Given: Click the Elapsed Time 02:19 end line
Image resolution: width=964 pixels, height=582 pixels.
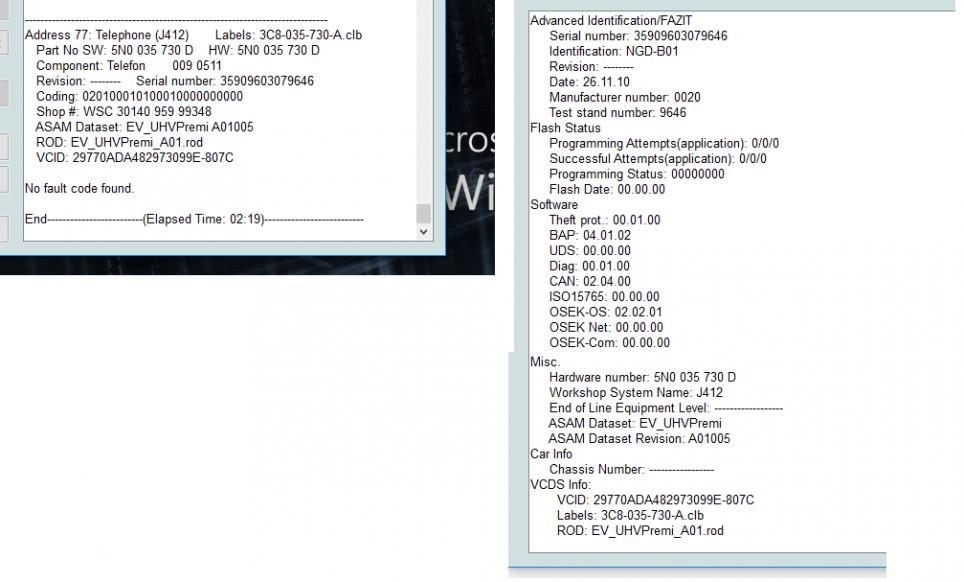Looking at the screenshot, I should coord(194,219).
